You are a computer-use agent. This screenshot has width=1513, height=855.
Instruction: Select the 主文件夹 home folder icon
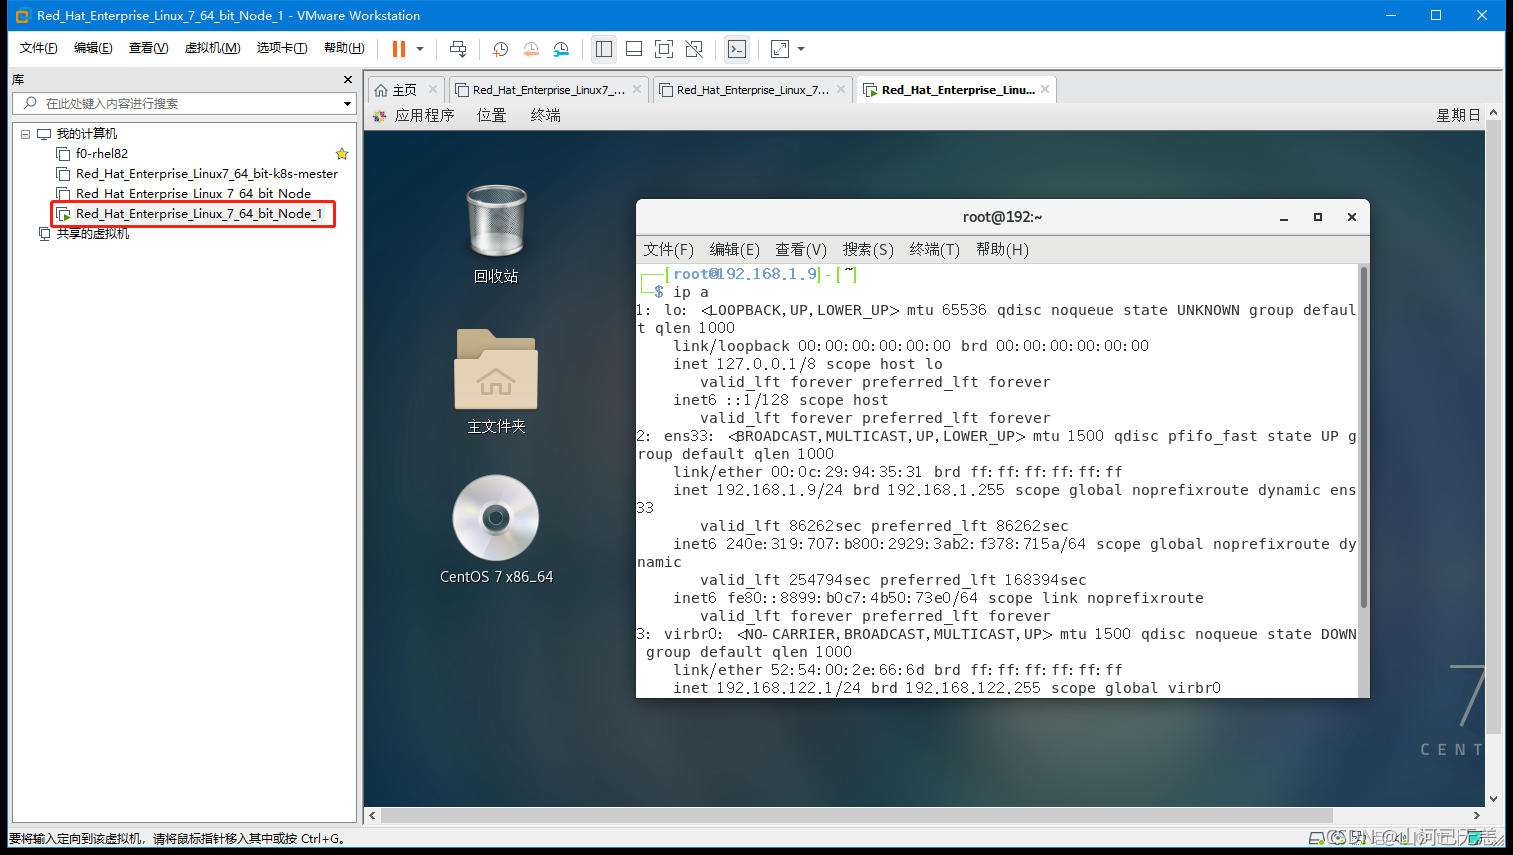[x=496, y=382]
